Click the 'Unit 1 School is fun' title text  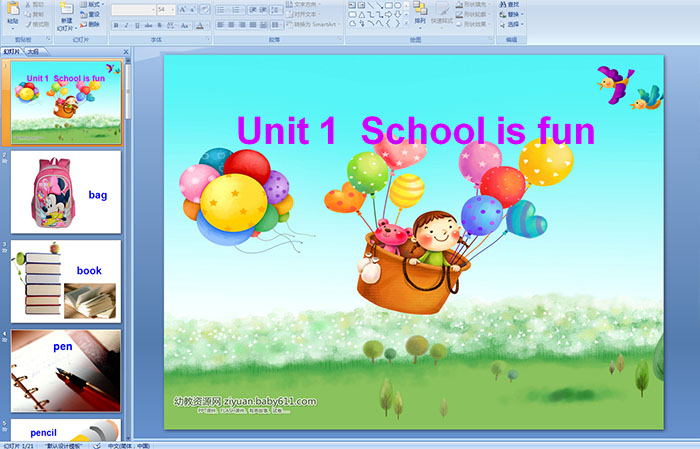(x=416, y=130)
